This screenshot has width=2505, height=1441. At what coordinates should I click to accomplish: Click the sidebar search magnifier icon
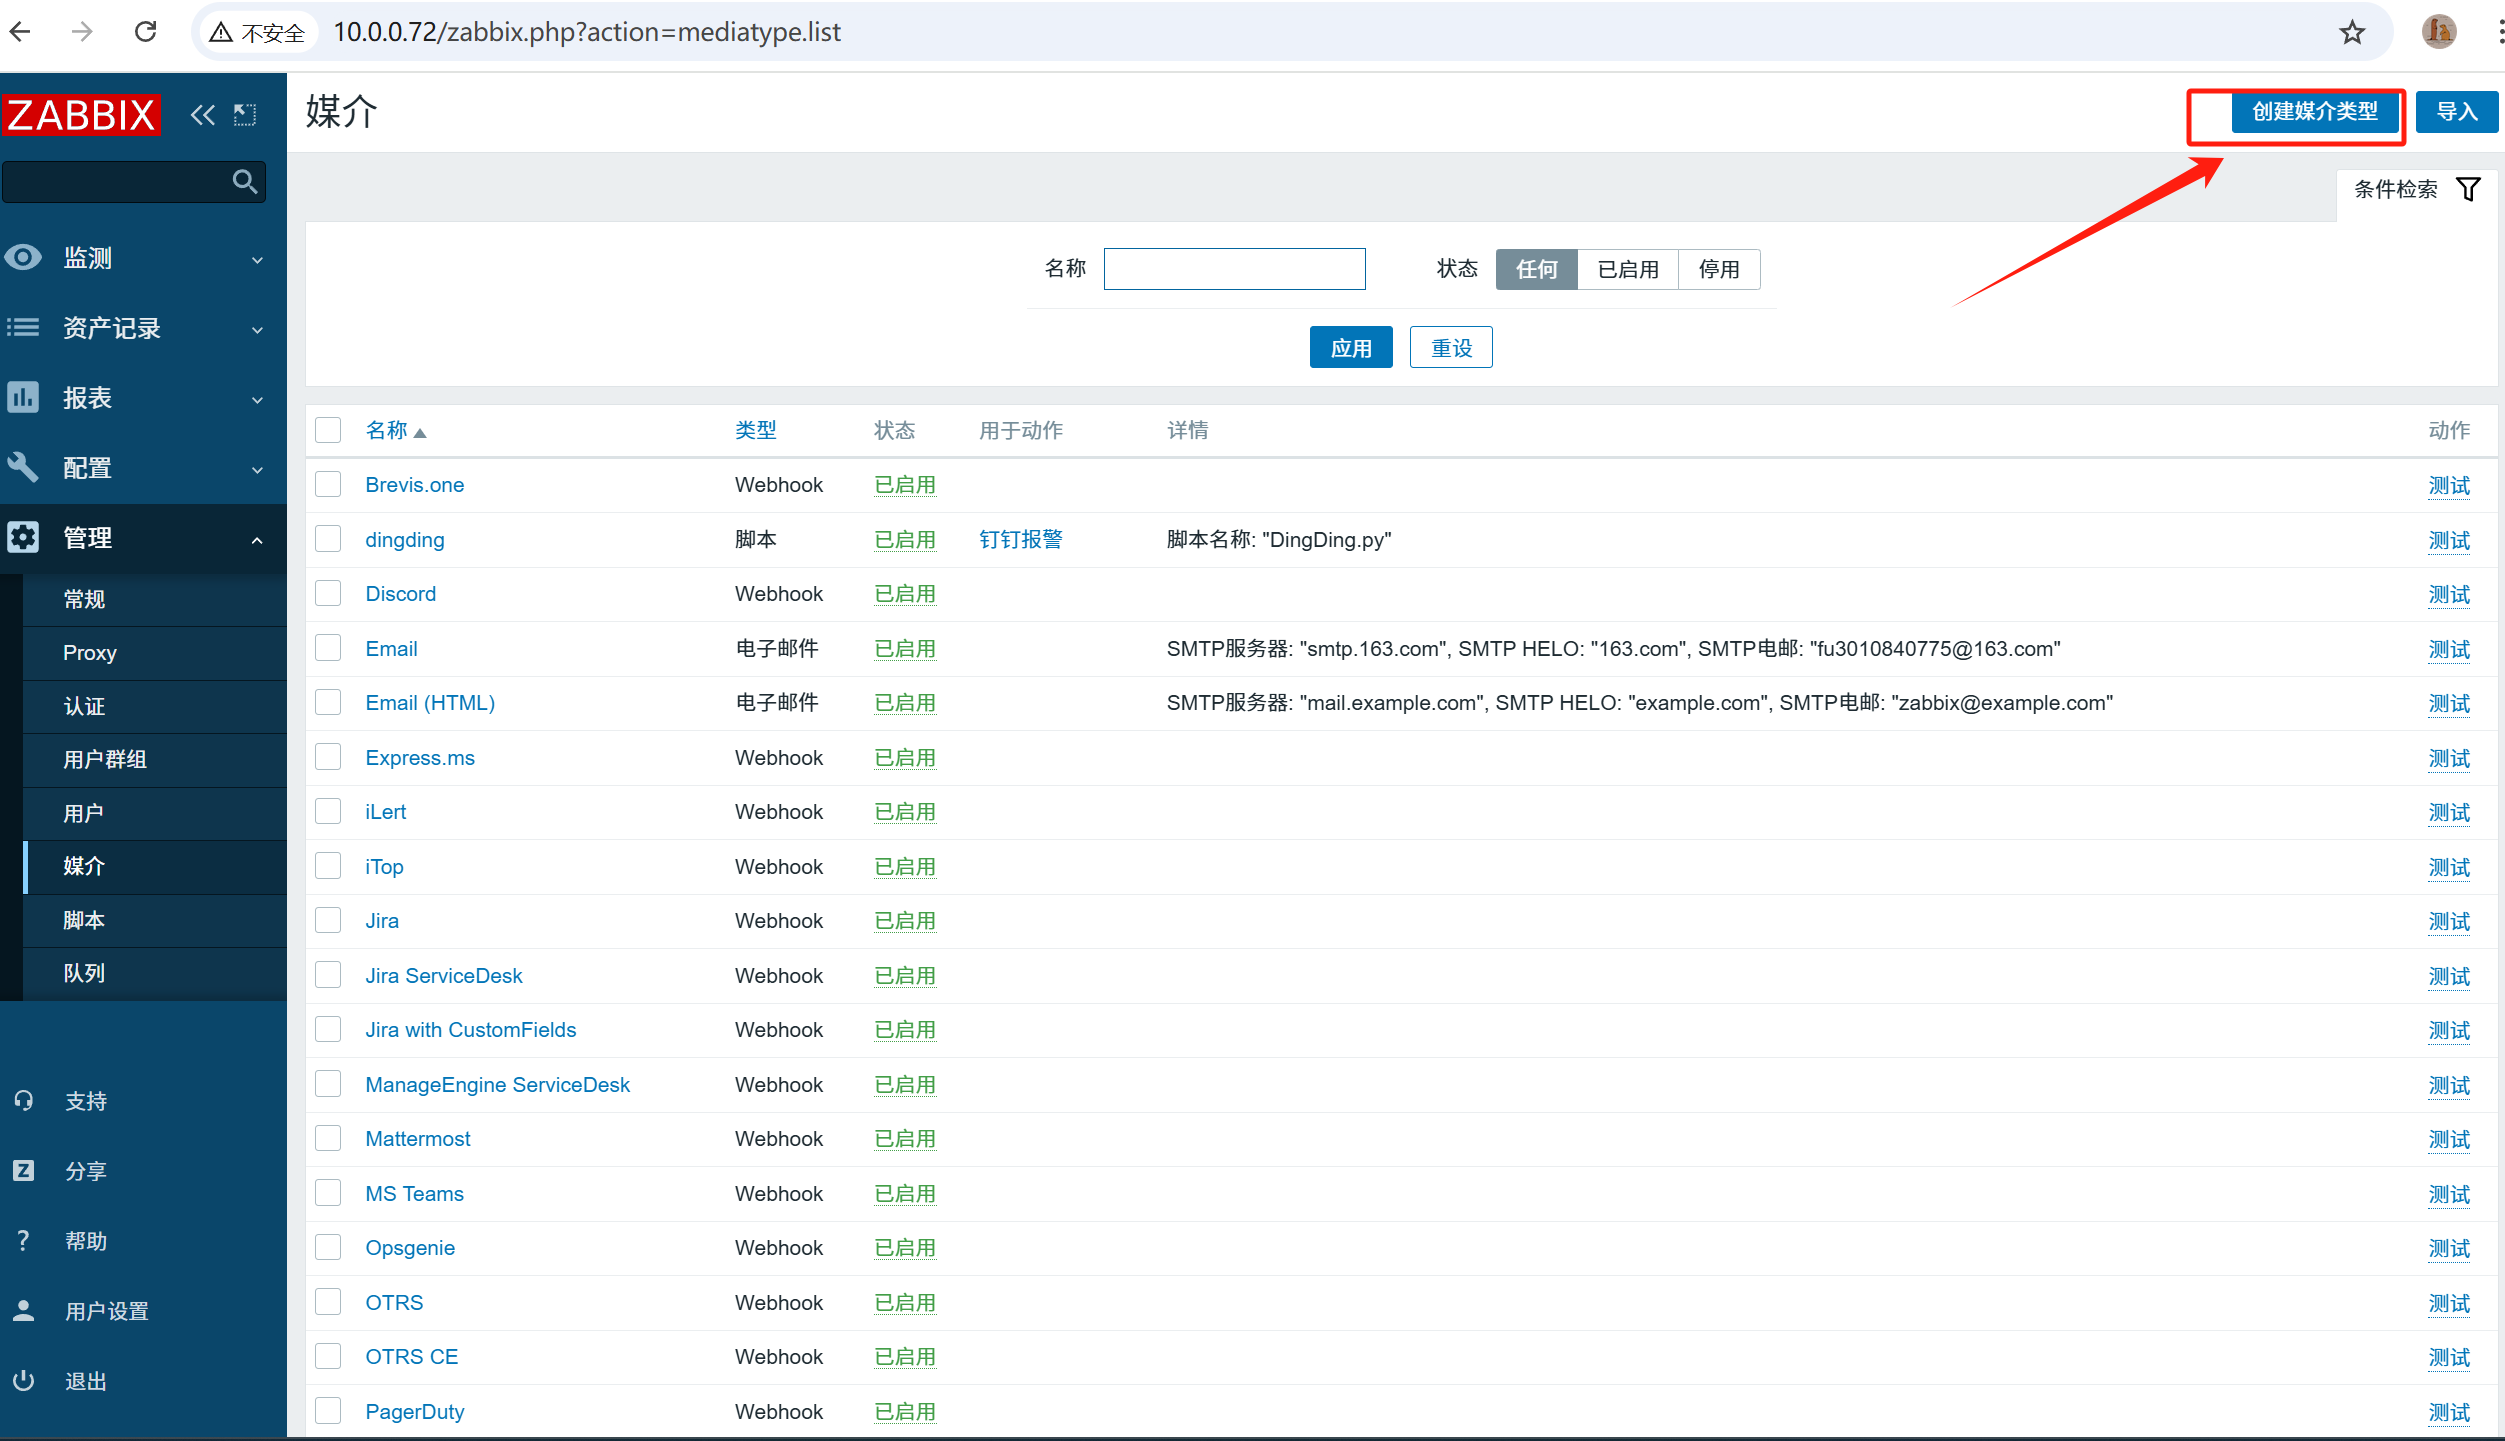[x=244, y=182]
